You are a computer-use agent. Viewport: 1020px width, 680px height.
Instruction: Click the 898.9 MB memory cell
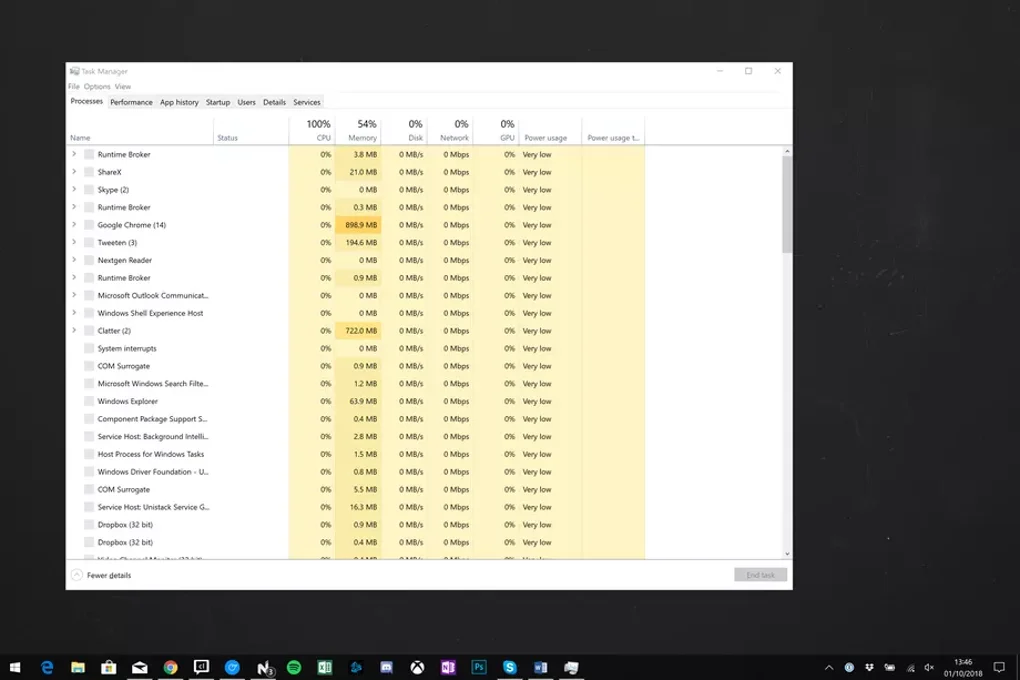tap(358, 225)
